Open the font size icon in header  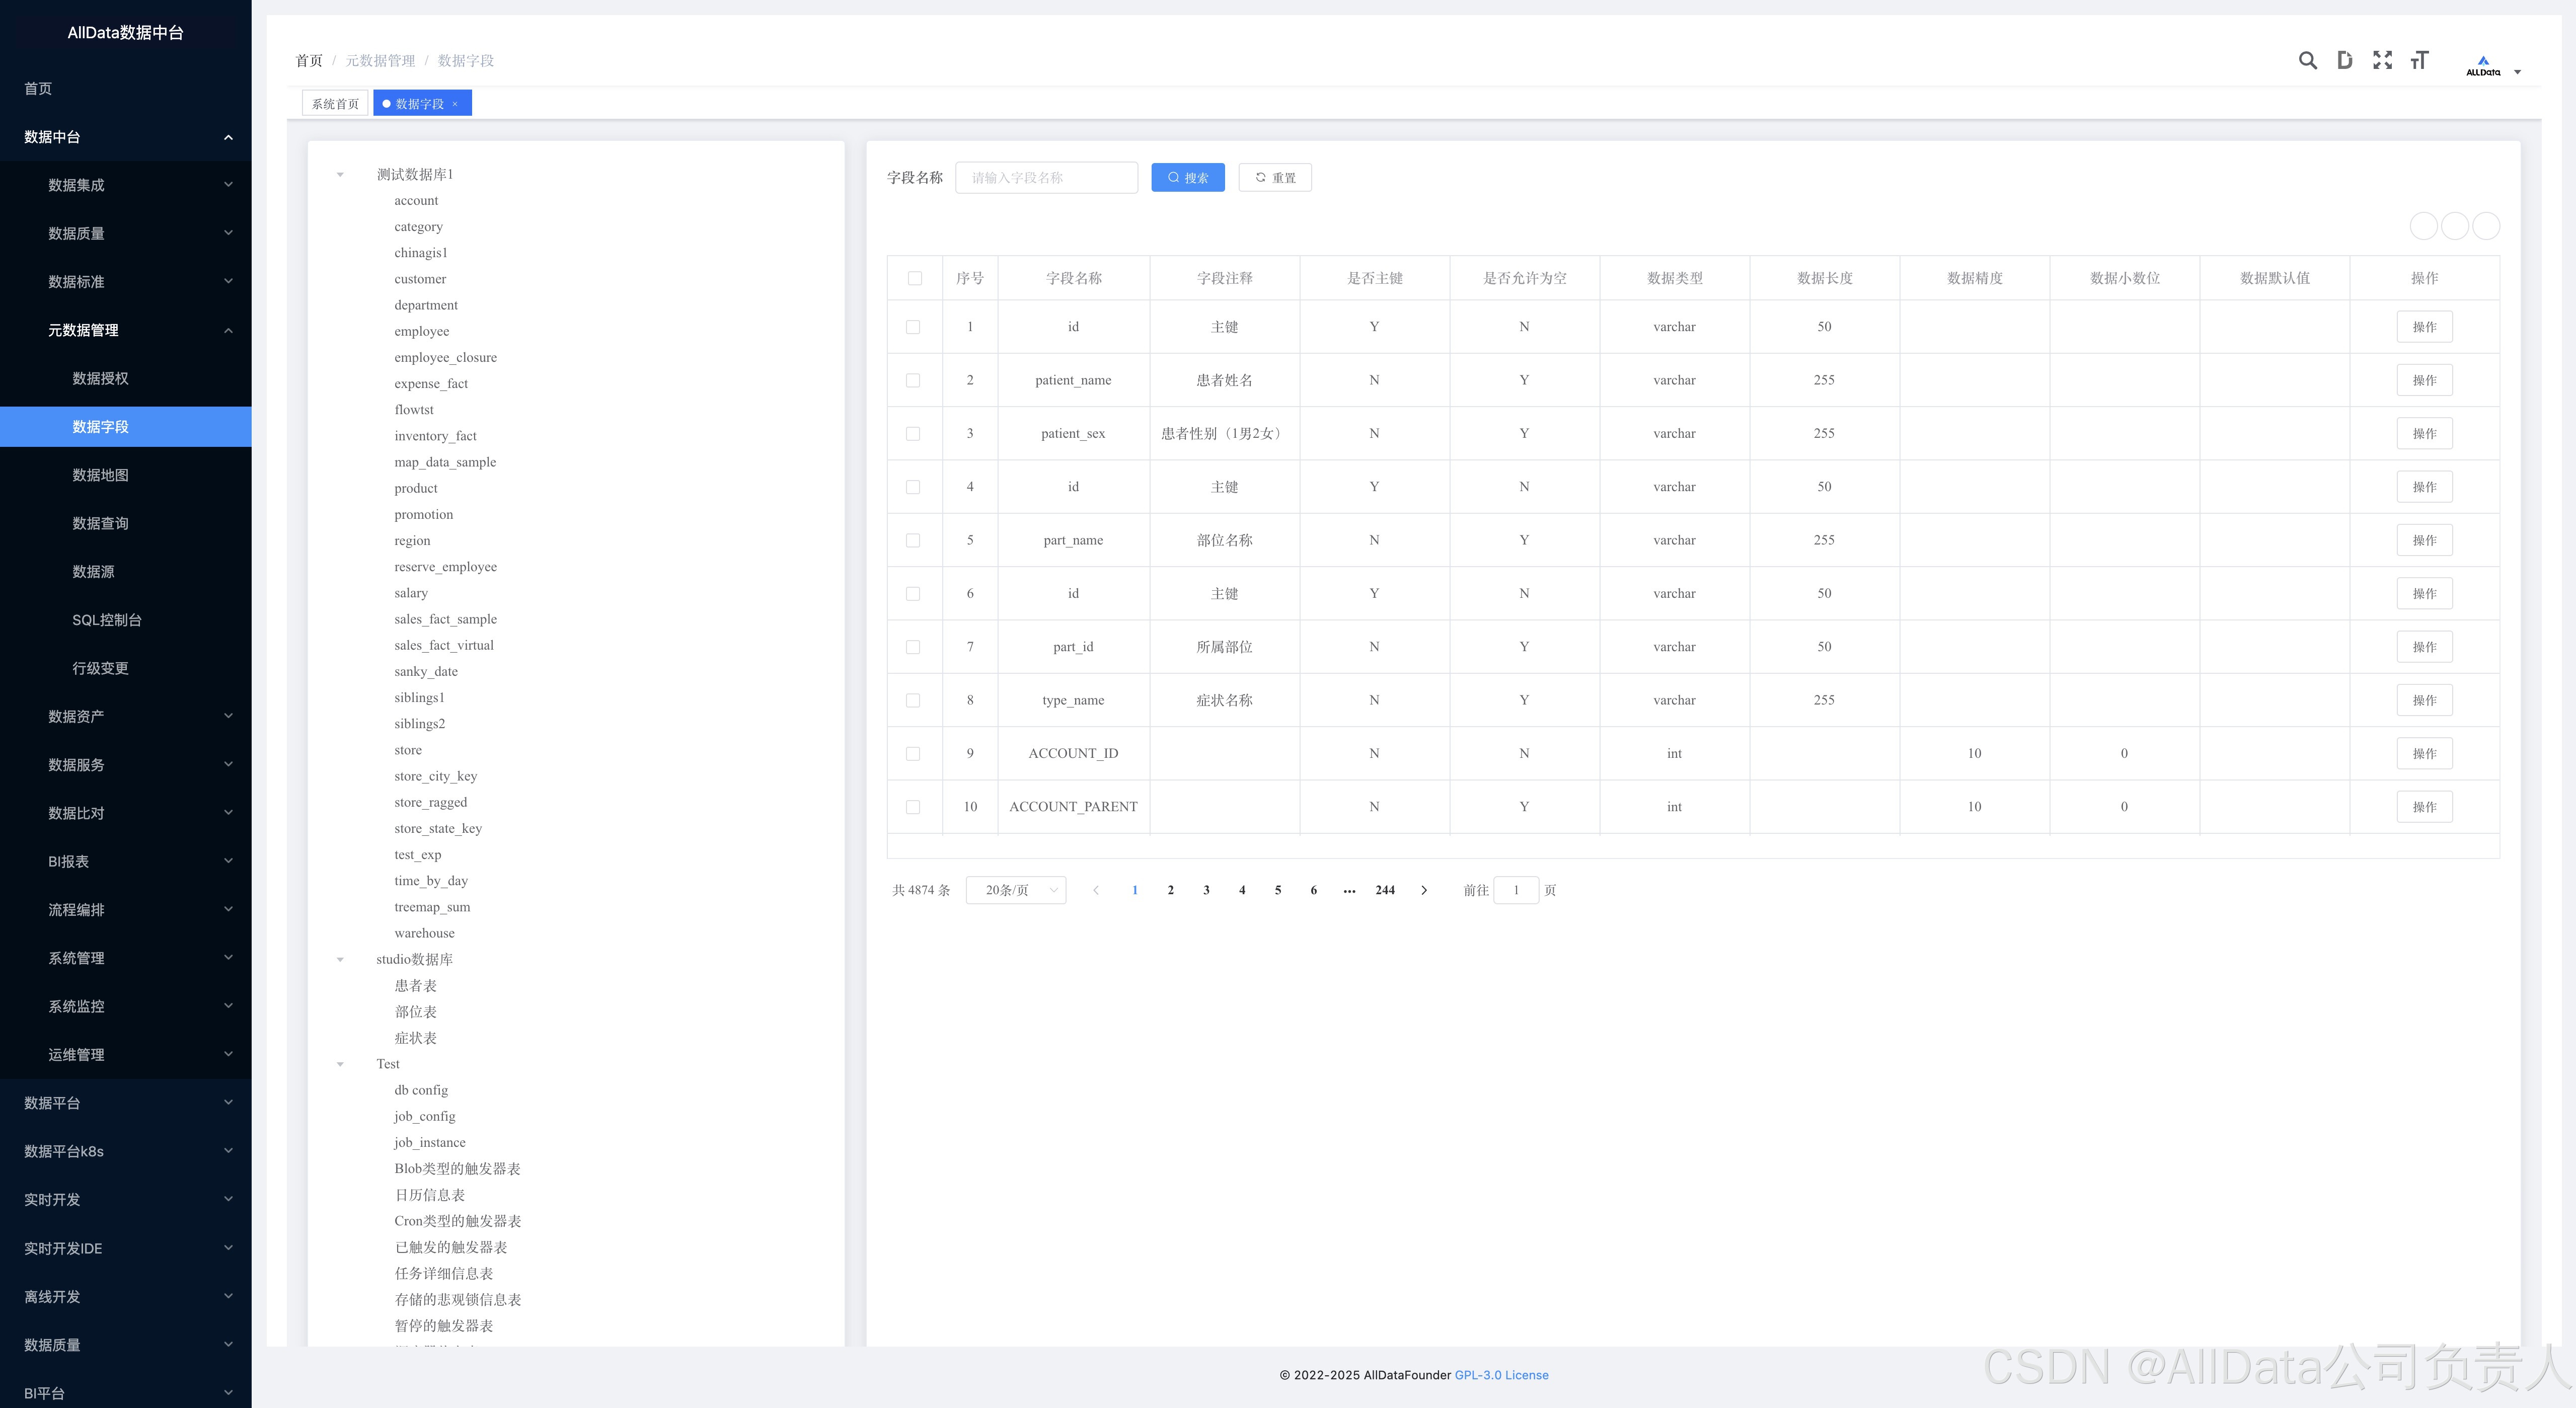2419,60
